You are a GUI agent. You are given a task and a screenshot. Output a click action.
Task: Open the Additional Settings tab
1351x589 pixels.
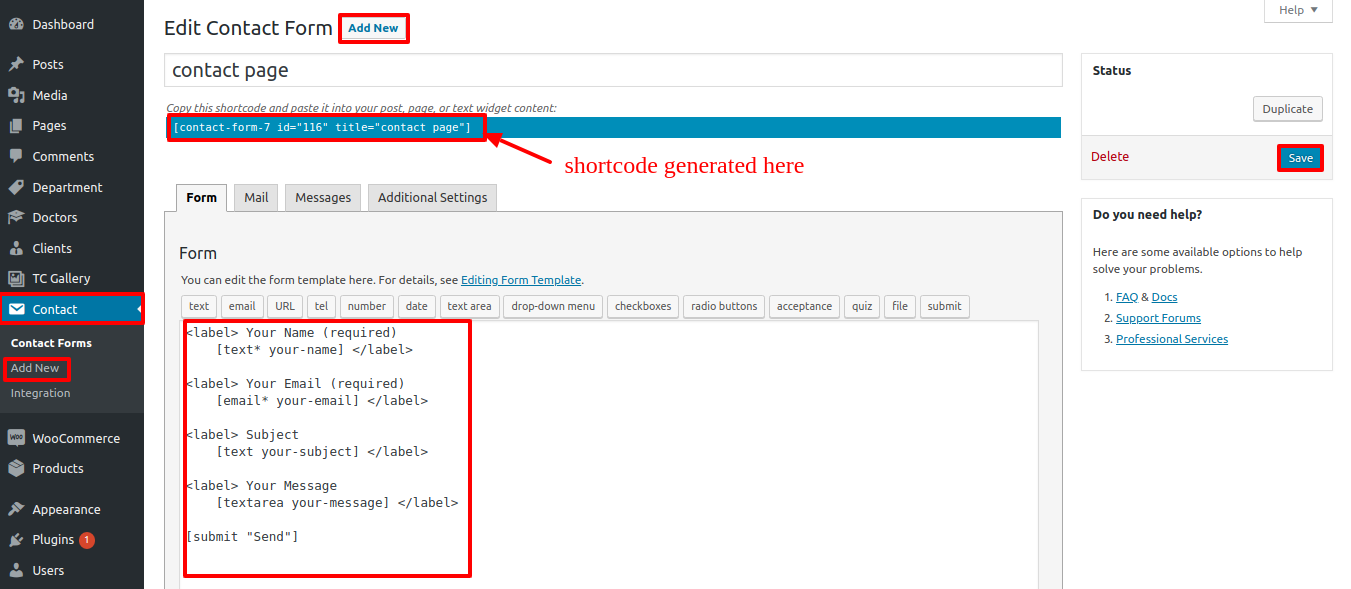pyautogui.click(x=433, y=197)
